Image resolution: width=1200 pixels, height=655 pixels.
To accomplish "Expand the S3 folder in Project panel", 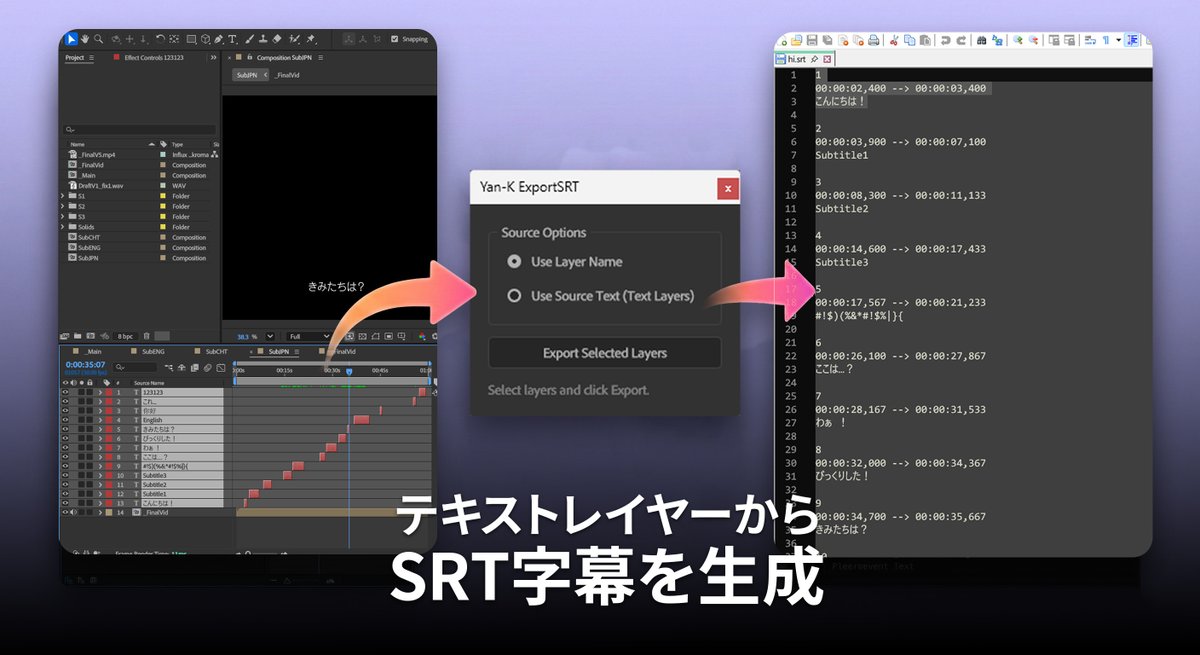I will coord(63,217).
